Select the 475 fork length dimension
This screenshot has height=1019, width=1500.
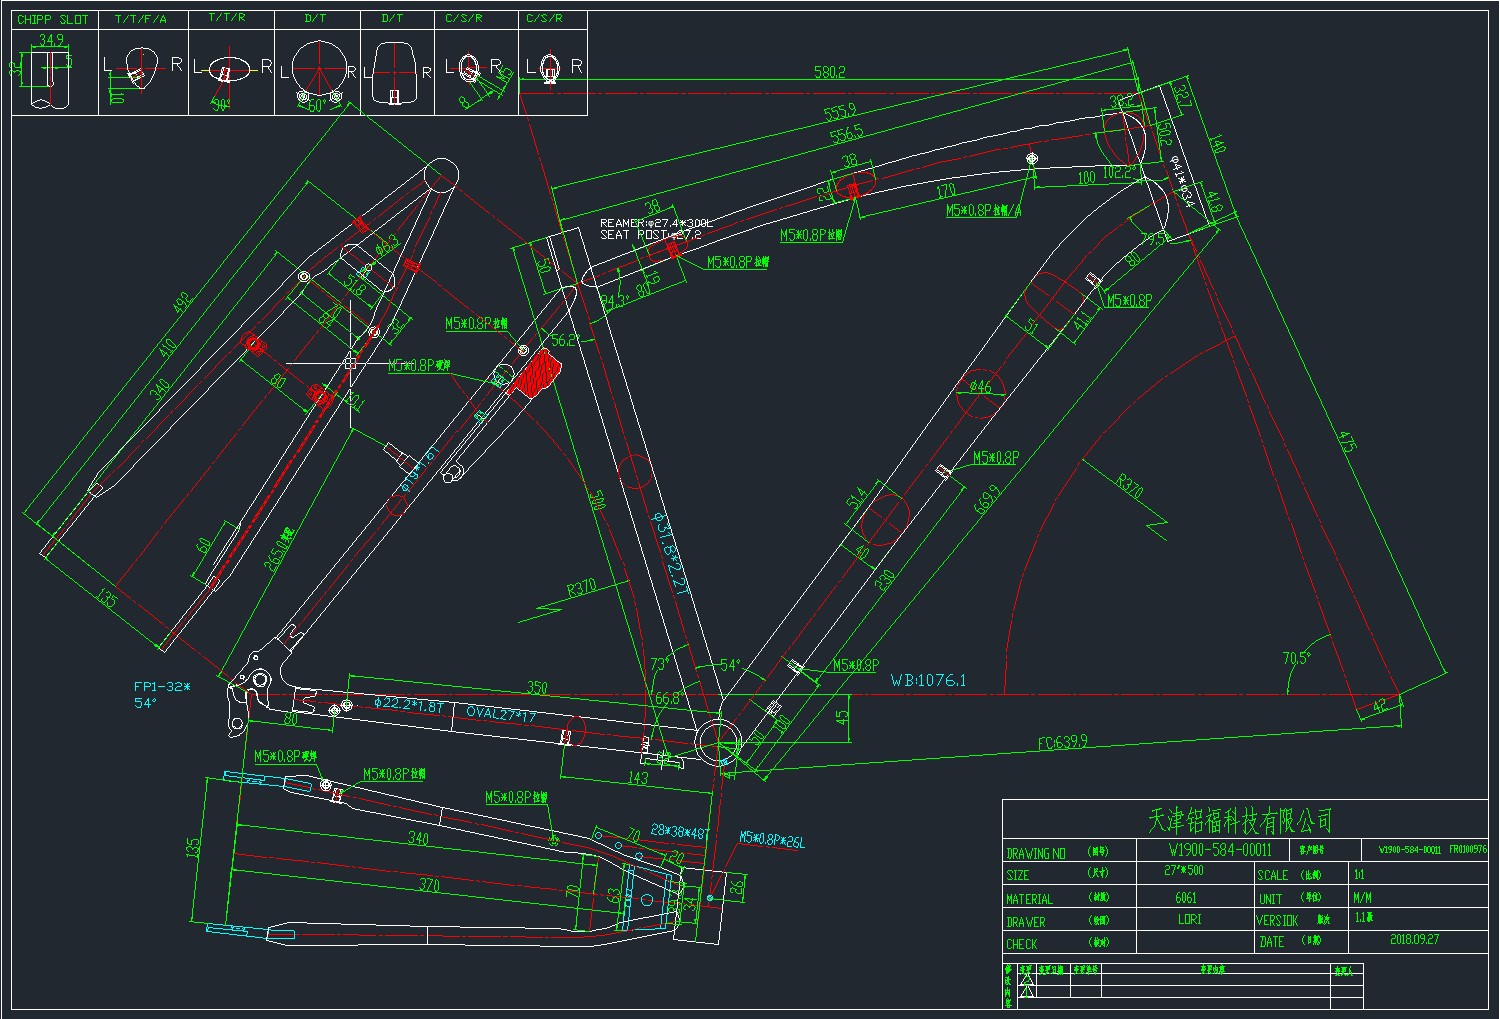coord(1347,441)
